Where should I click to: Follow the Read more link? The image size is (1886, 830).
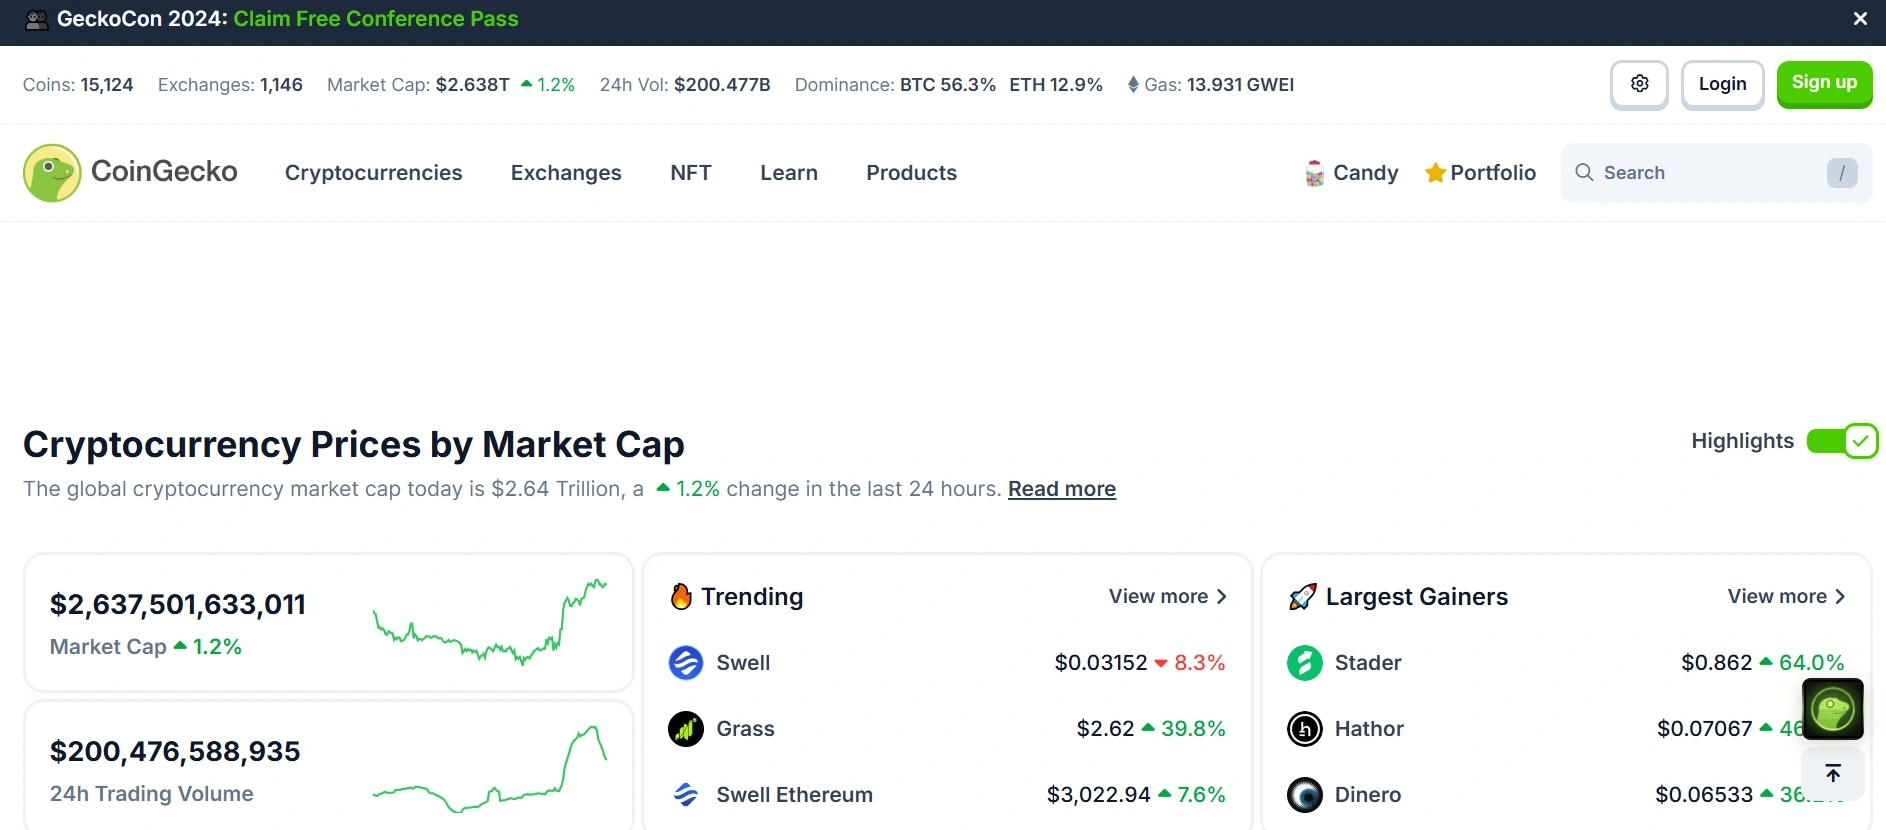click(1061, 489)
